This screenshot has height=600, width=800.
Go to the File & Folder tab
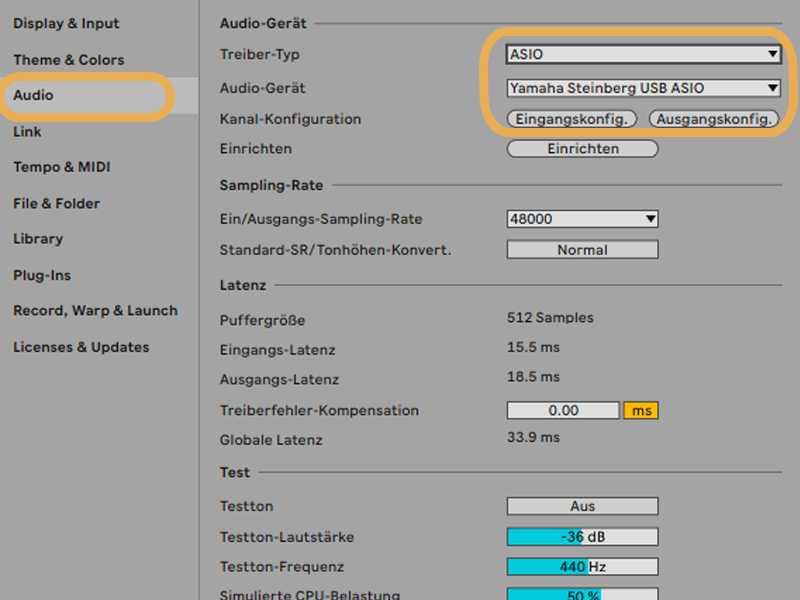[57, 204]
